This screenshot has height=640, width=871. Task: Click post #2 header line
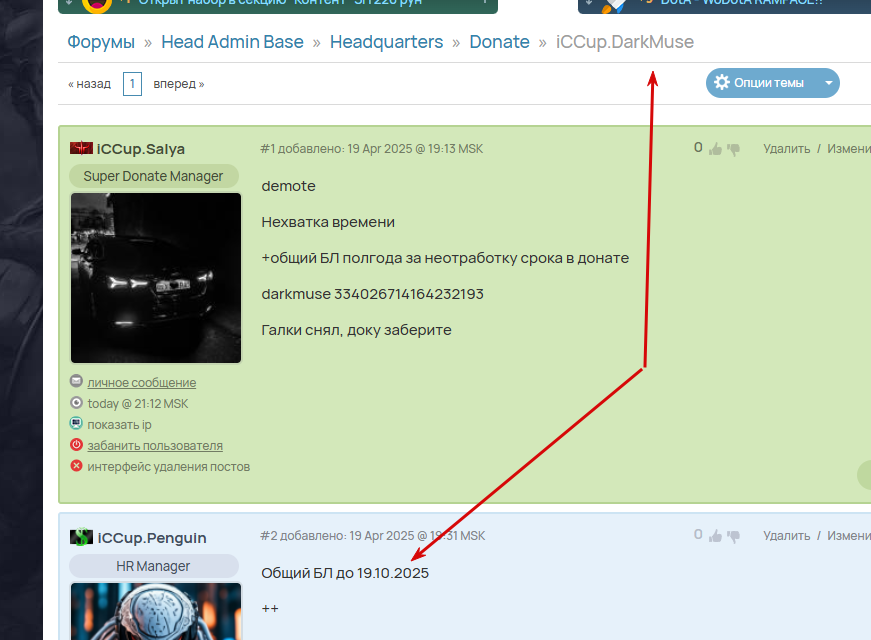[x=373, y=536]
